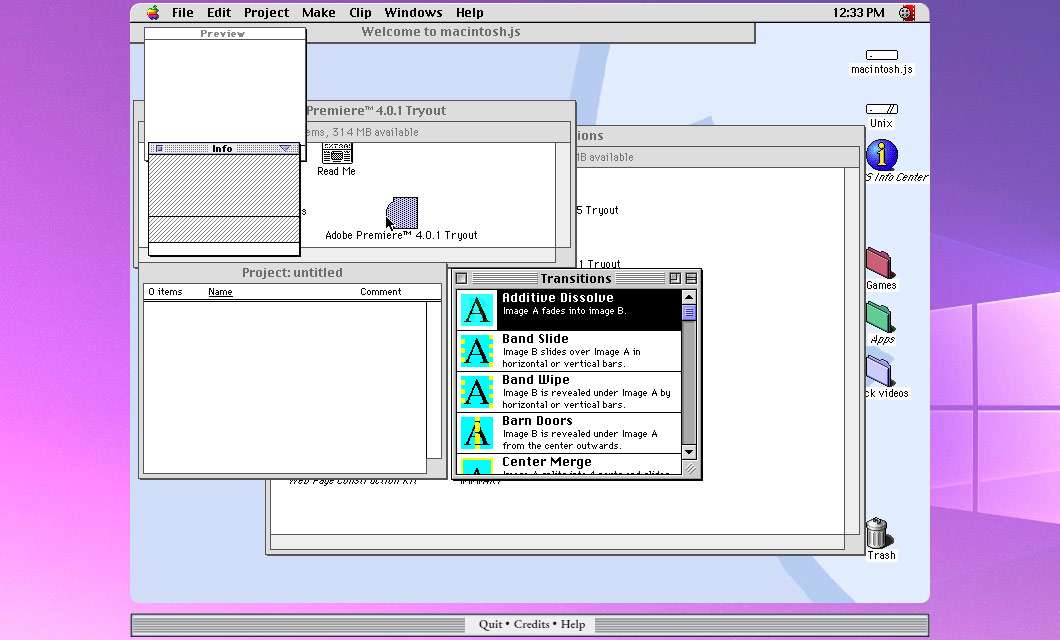Open the videos folder icon on the desktop

tap(880, 371)
